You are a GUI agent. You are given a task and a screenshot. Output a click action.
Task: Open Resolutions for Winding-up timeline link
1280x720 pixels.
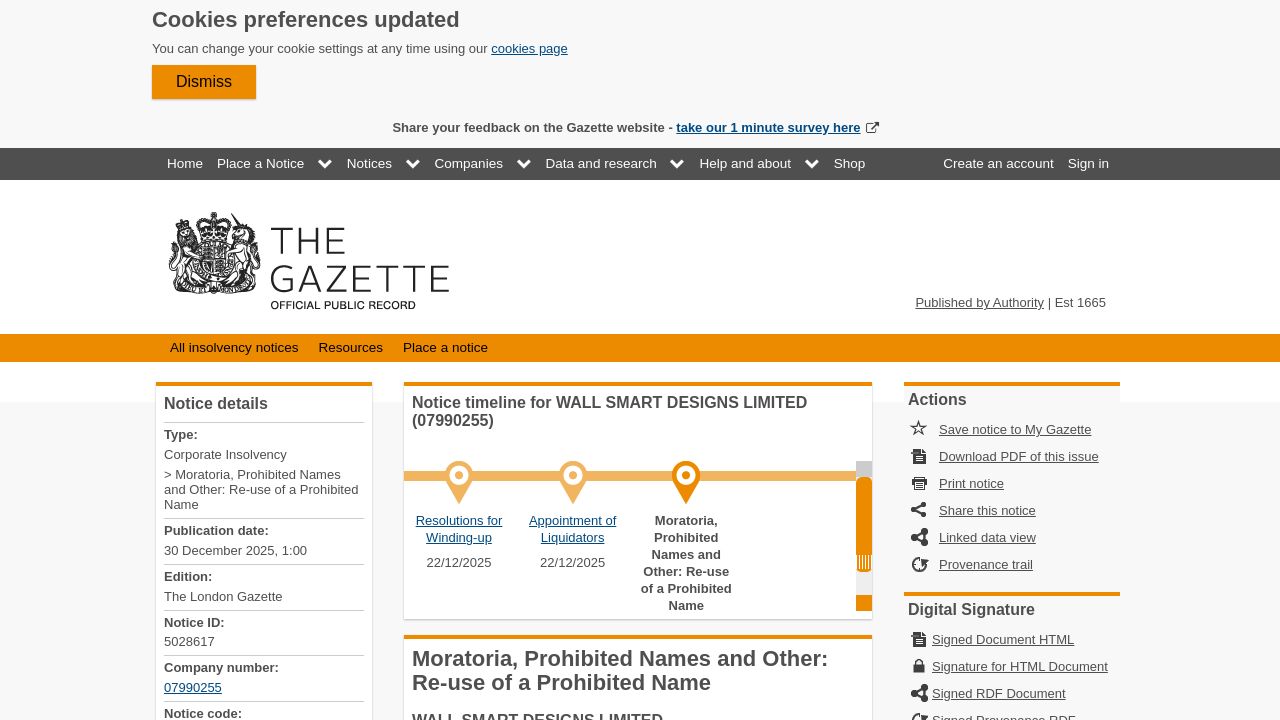click(459, 529)
